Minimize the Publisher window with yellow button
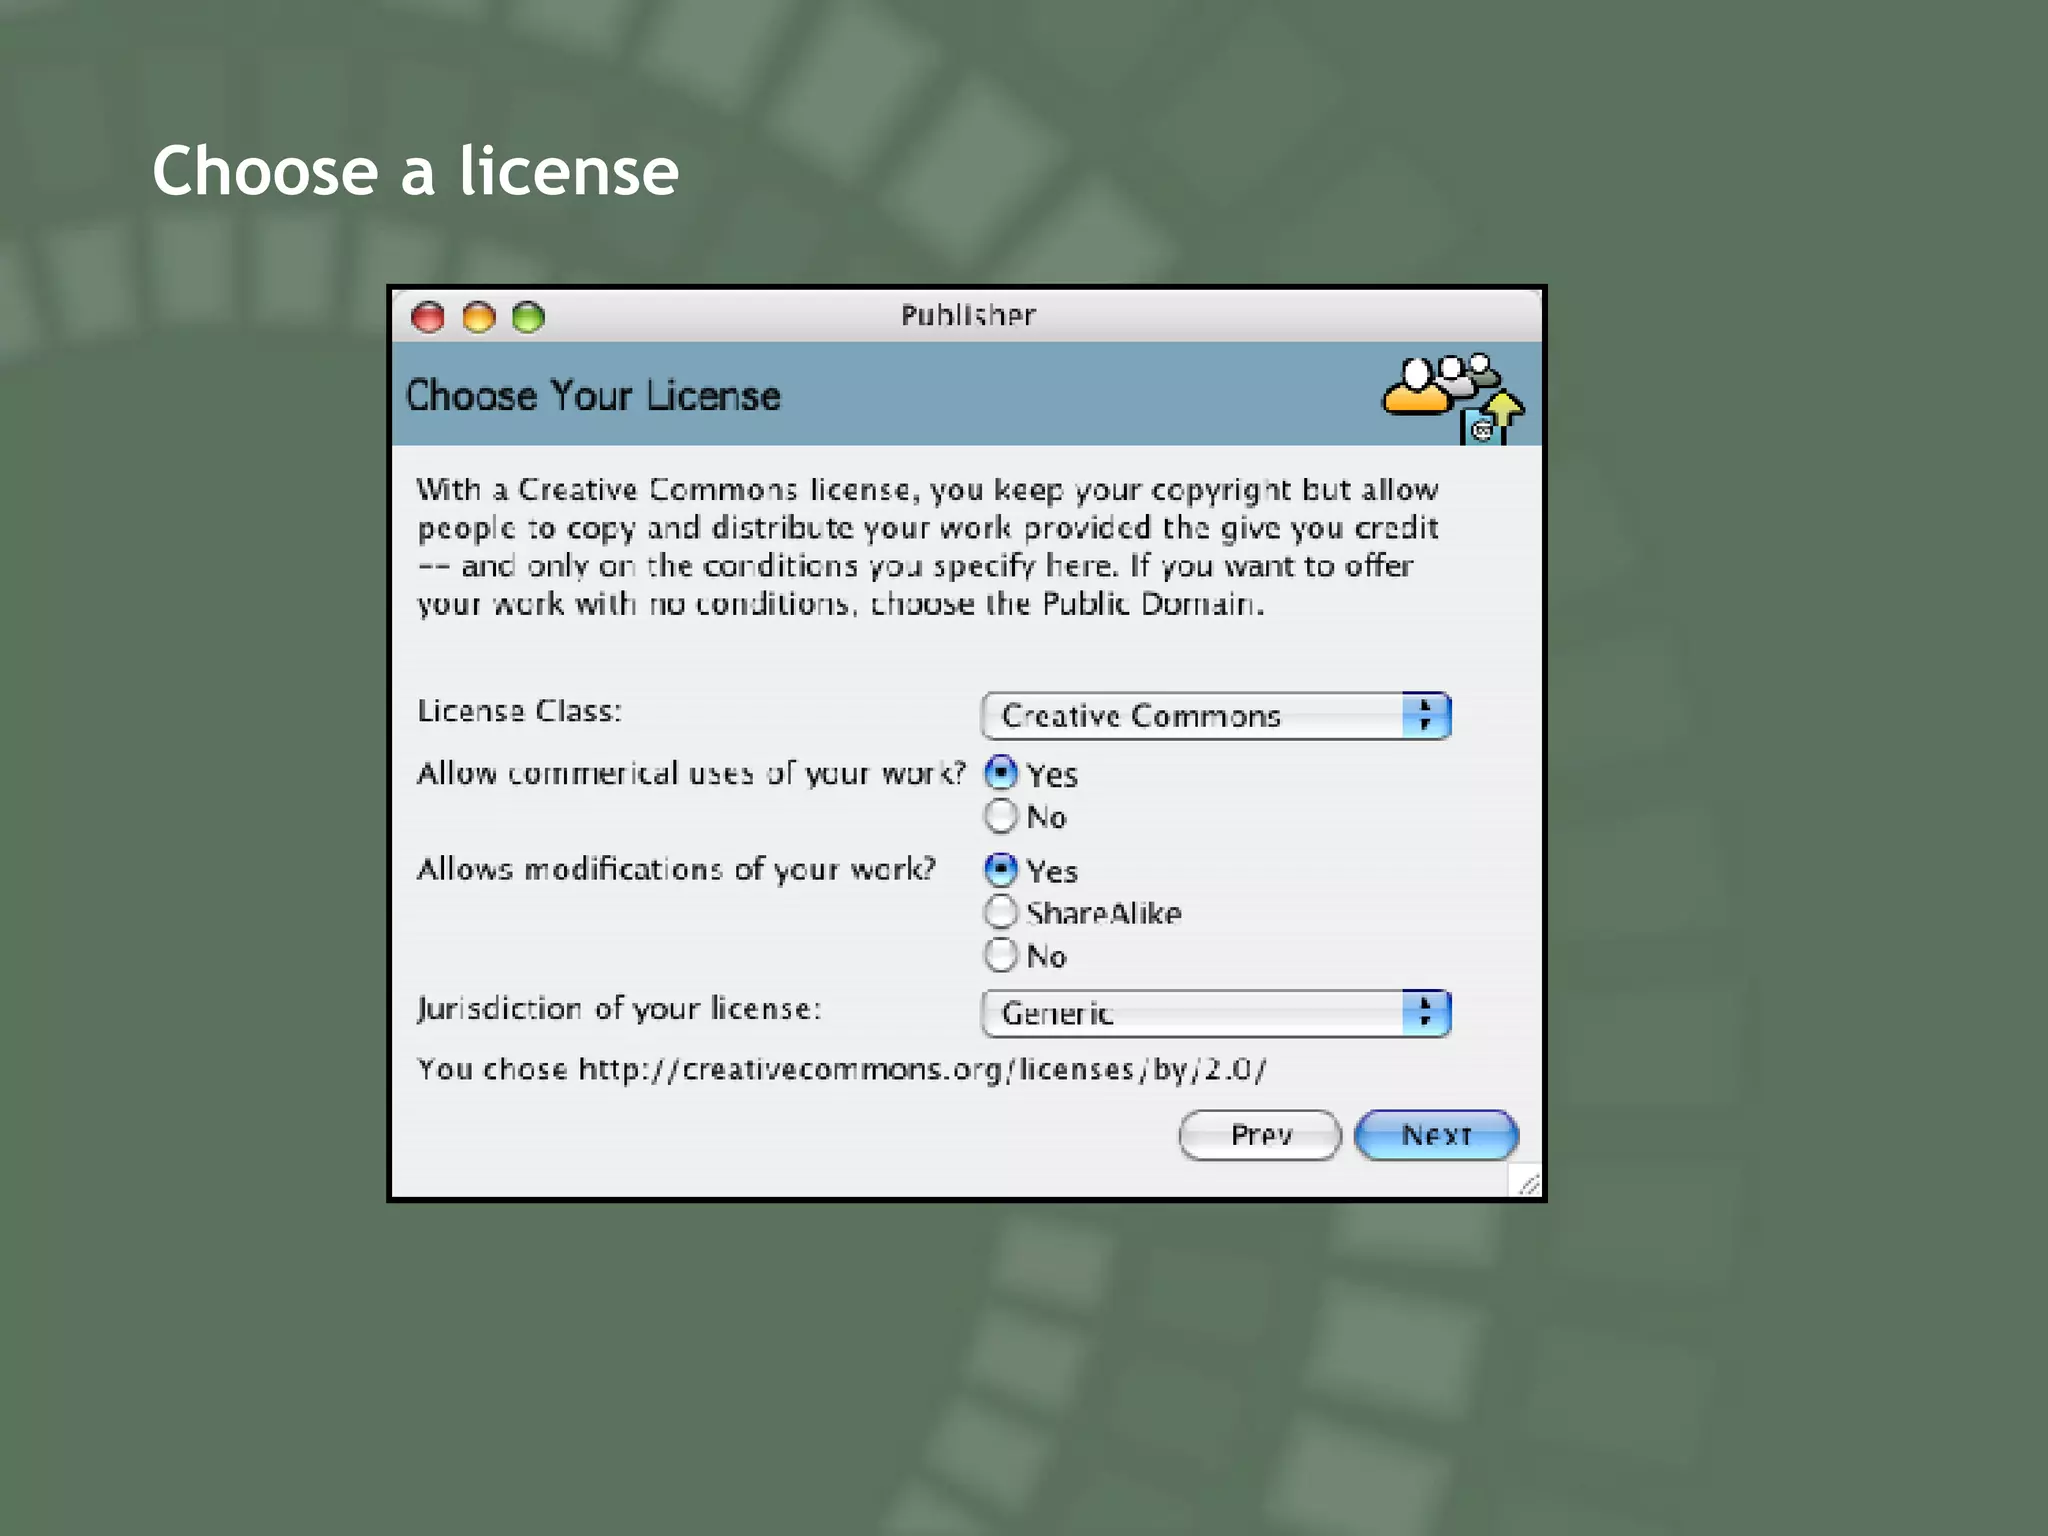The width and height of the screenshot is (2048, 1536). click(x=478, y=317)
